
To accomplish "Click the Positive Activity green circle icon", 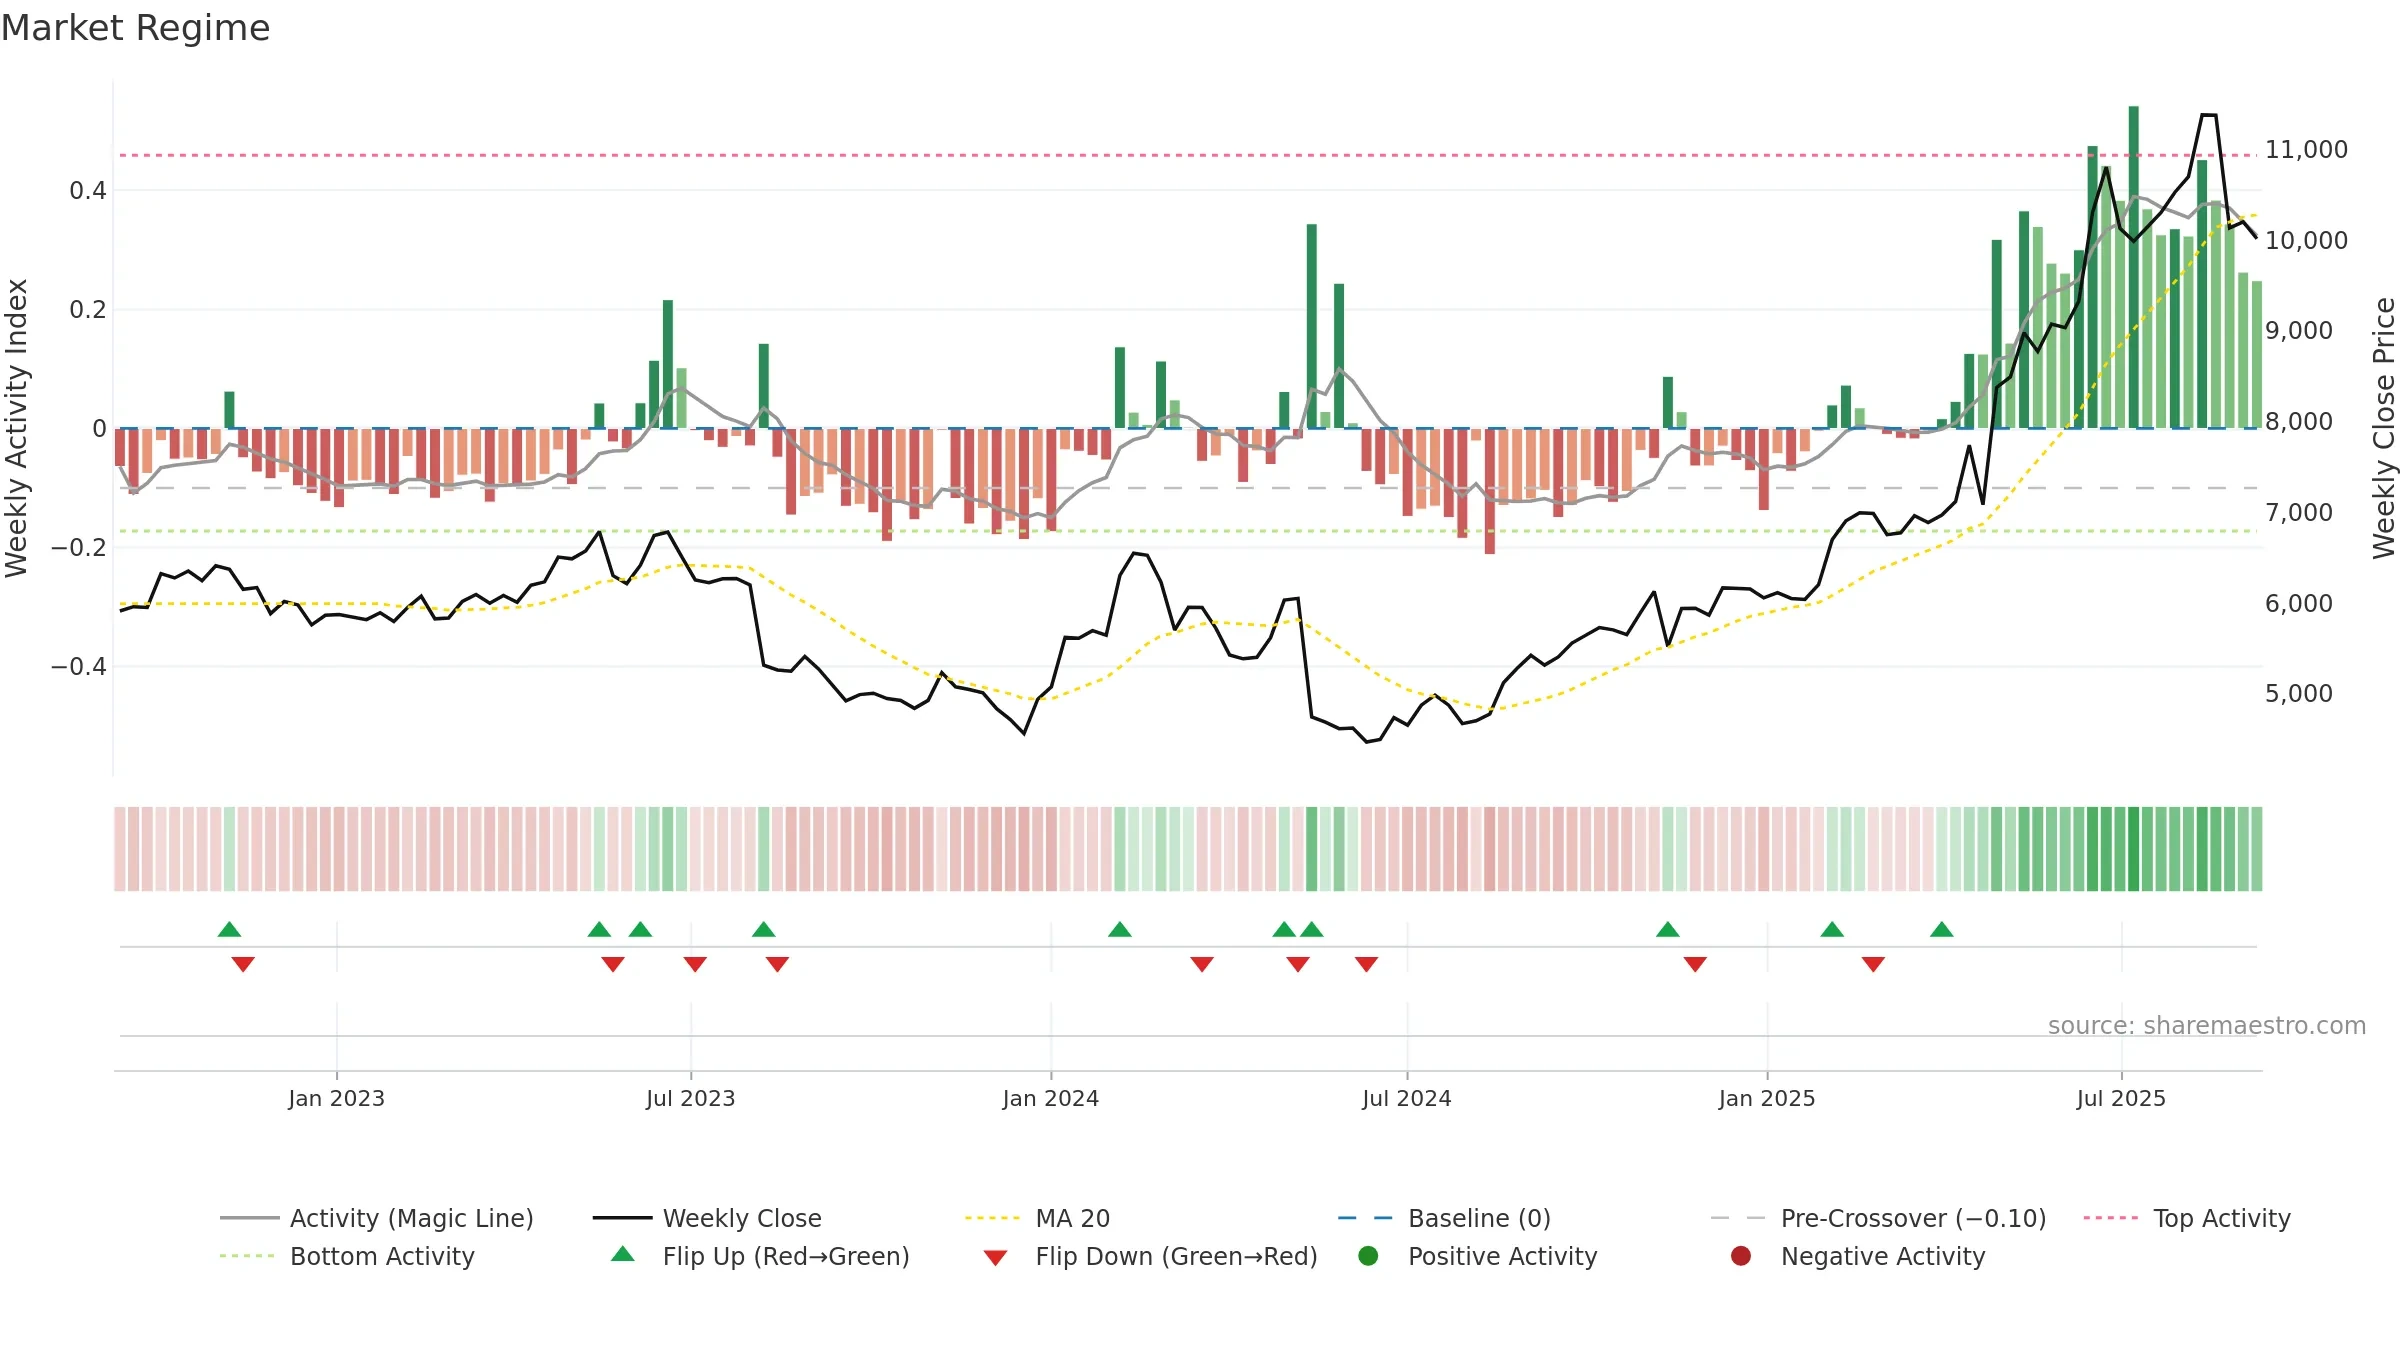I will point(1368,1256).
